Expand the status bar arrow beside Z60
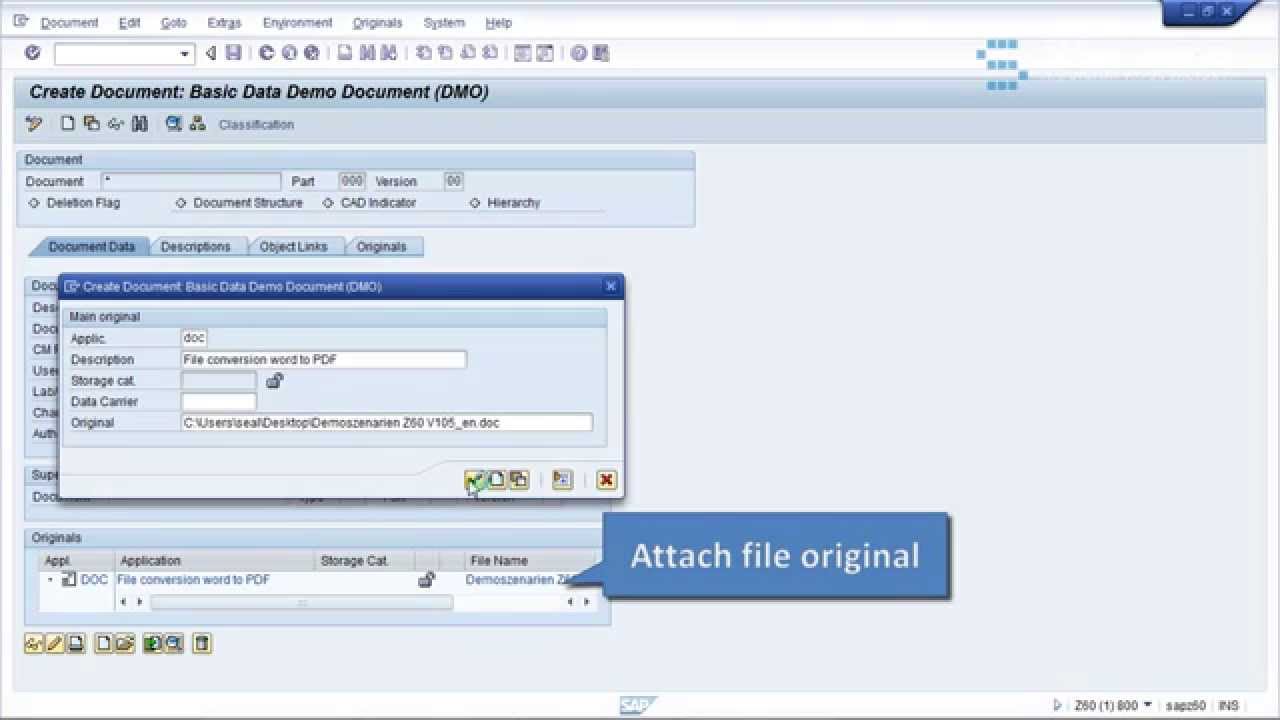The height and width of the screenshot is (720, 1280). coord(1058,705)
